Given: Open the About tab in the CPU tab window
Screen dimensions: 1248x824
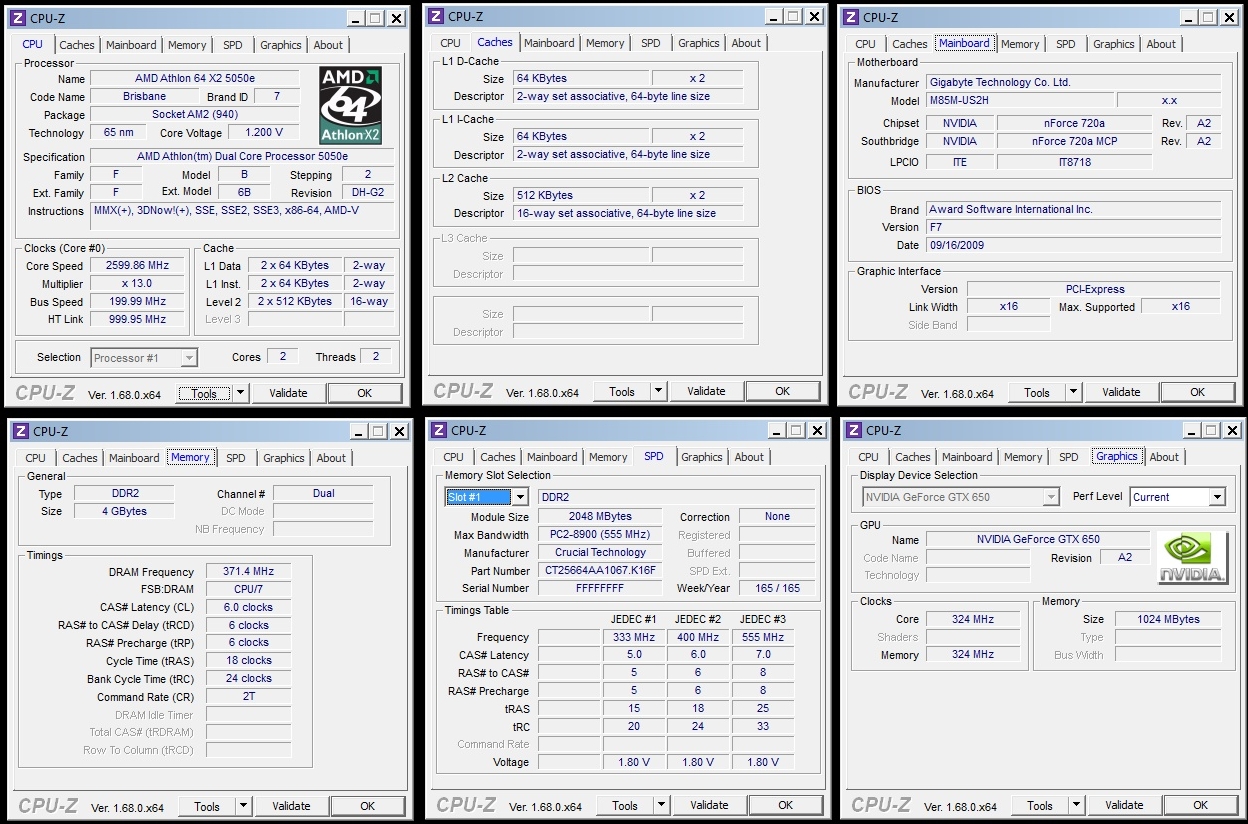Looking at the screenshot, I should click(x=328, y=45).
